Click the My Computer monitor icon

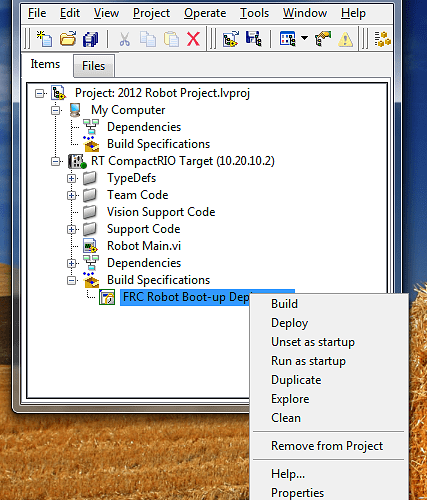point(75,110)
